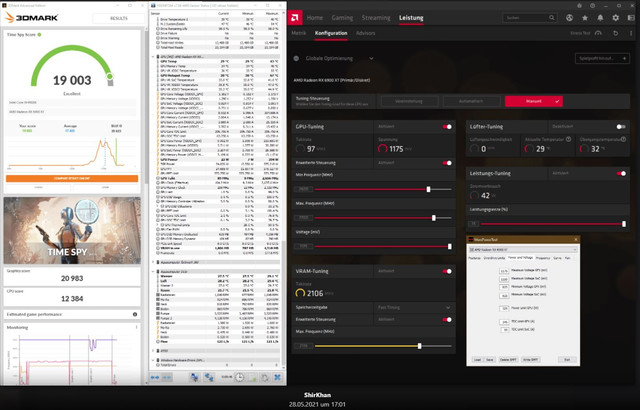Collapse the GPU AMD Radeon sensor group in HWiNFO
This screenshot has height=410, width=640.
pos(153,57)
